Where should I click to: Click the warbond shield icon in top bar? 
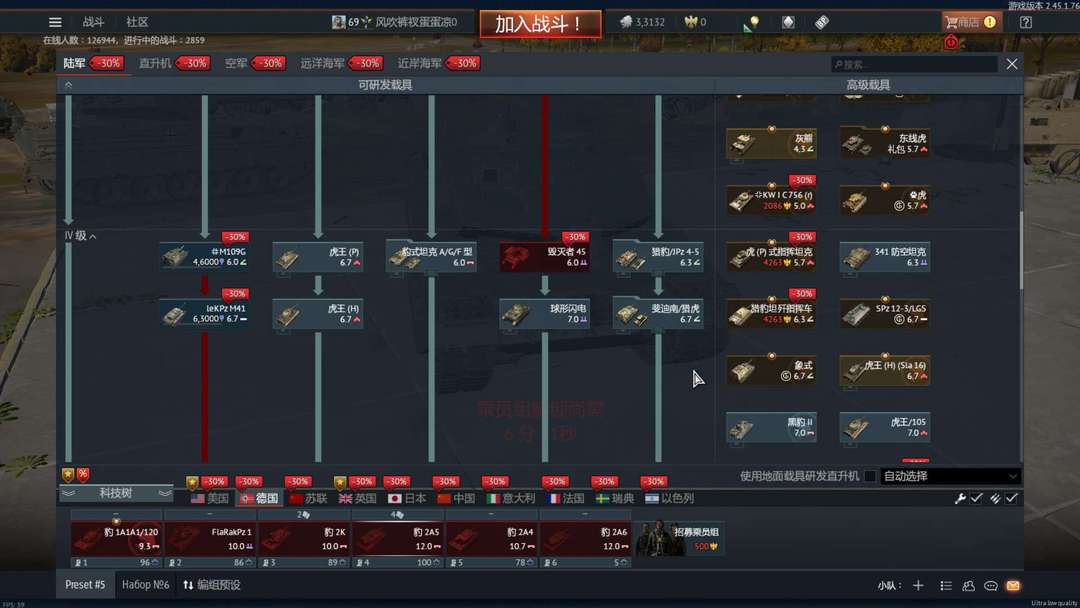point(788,22)
